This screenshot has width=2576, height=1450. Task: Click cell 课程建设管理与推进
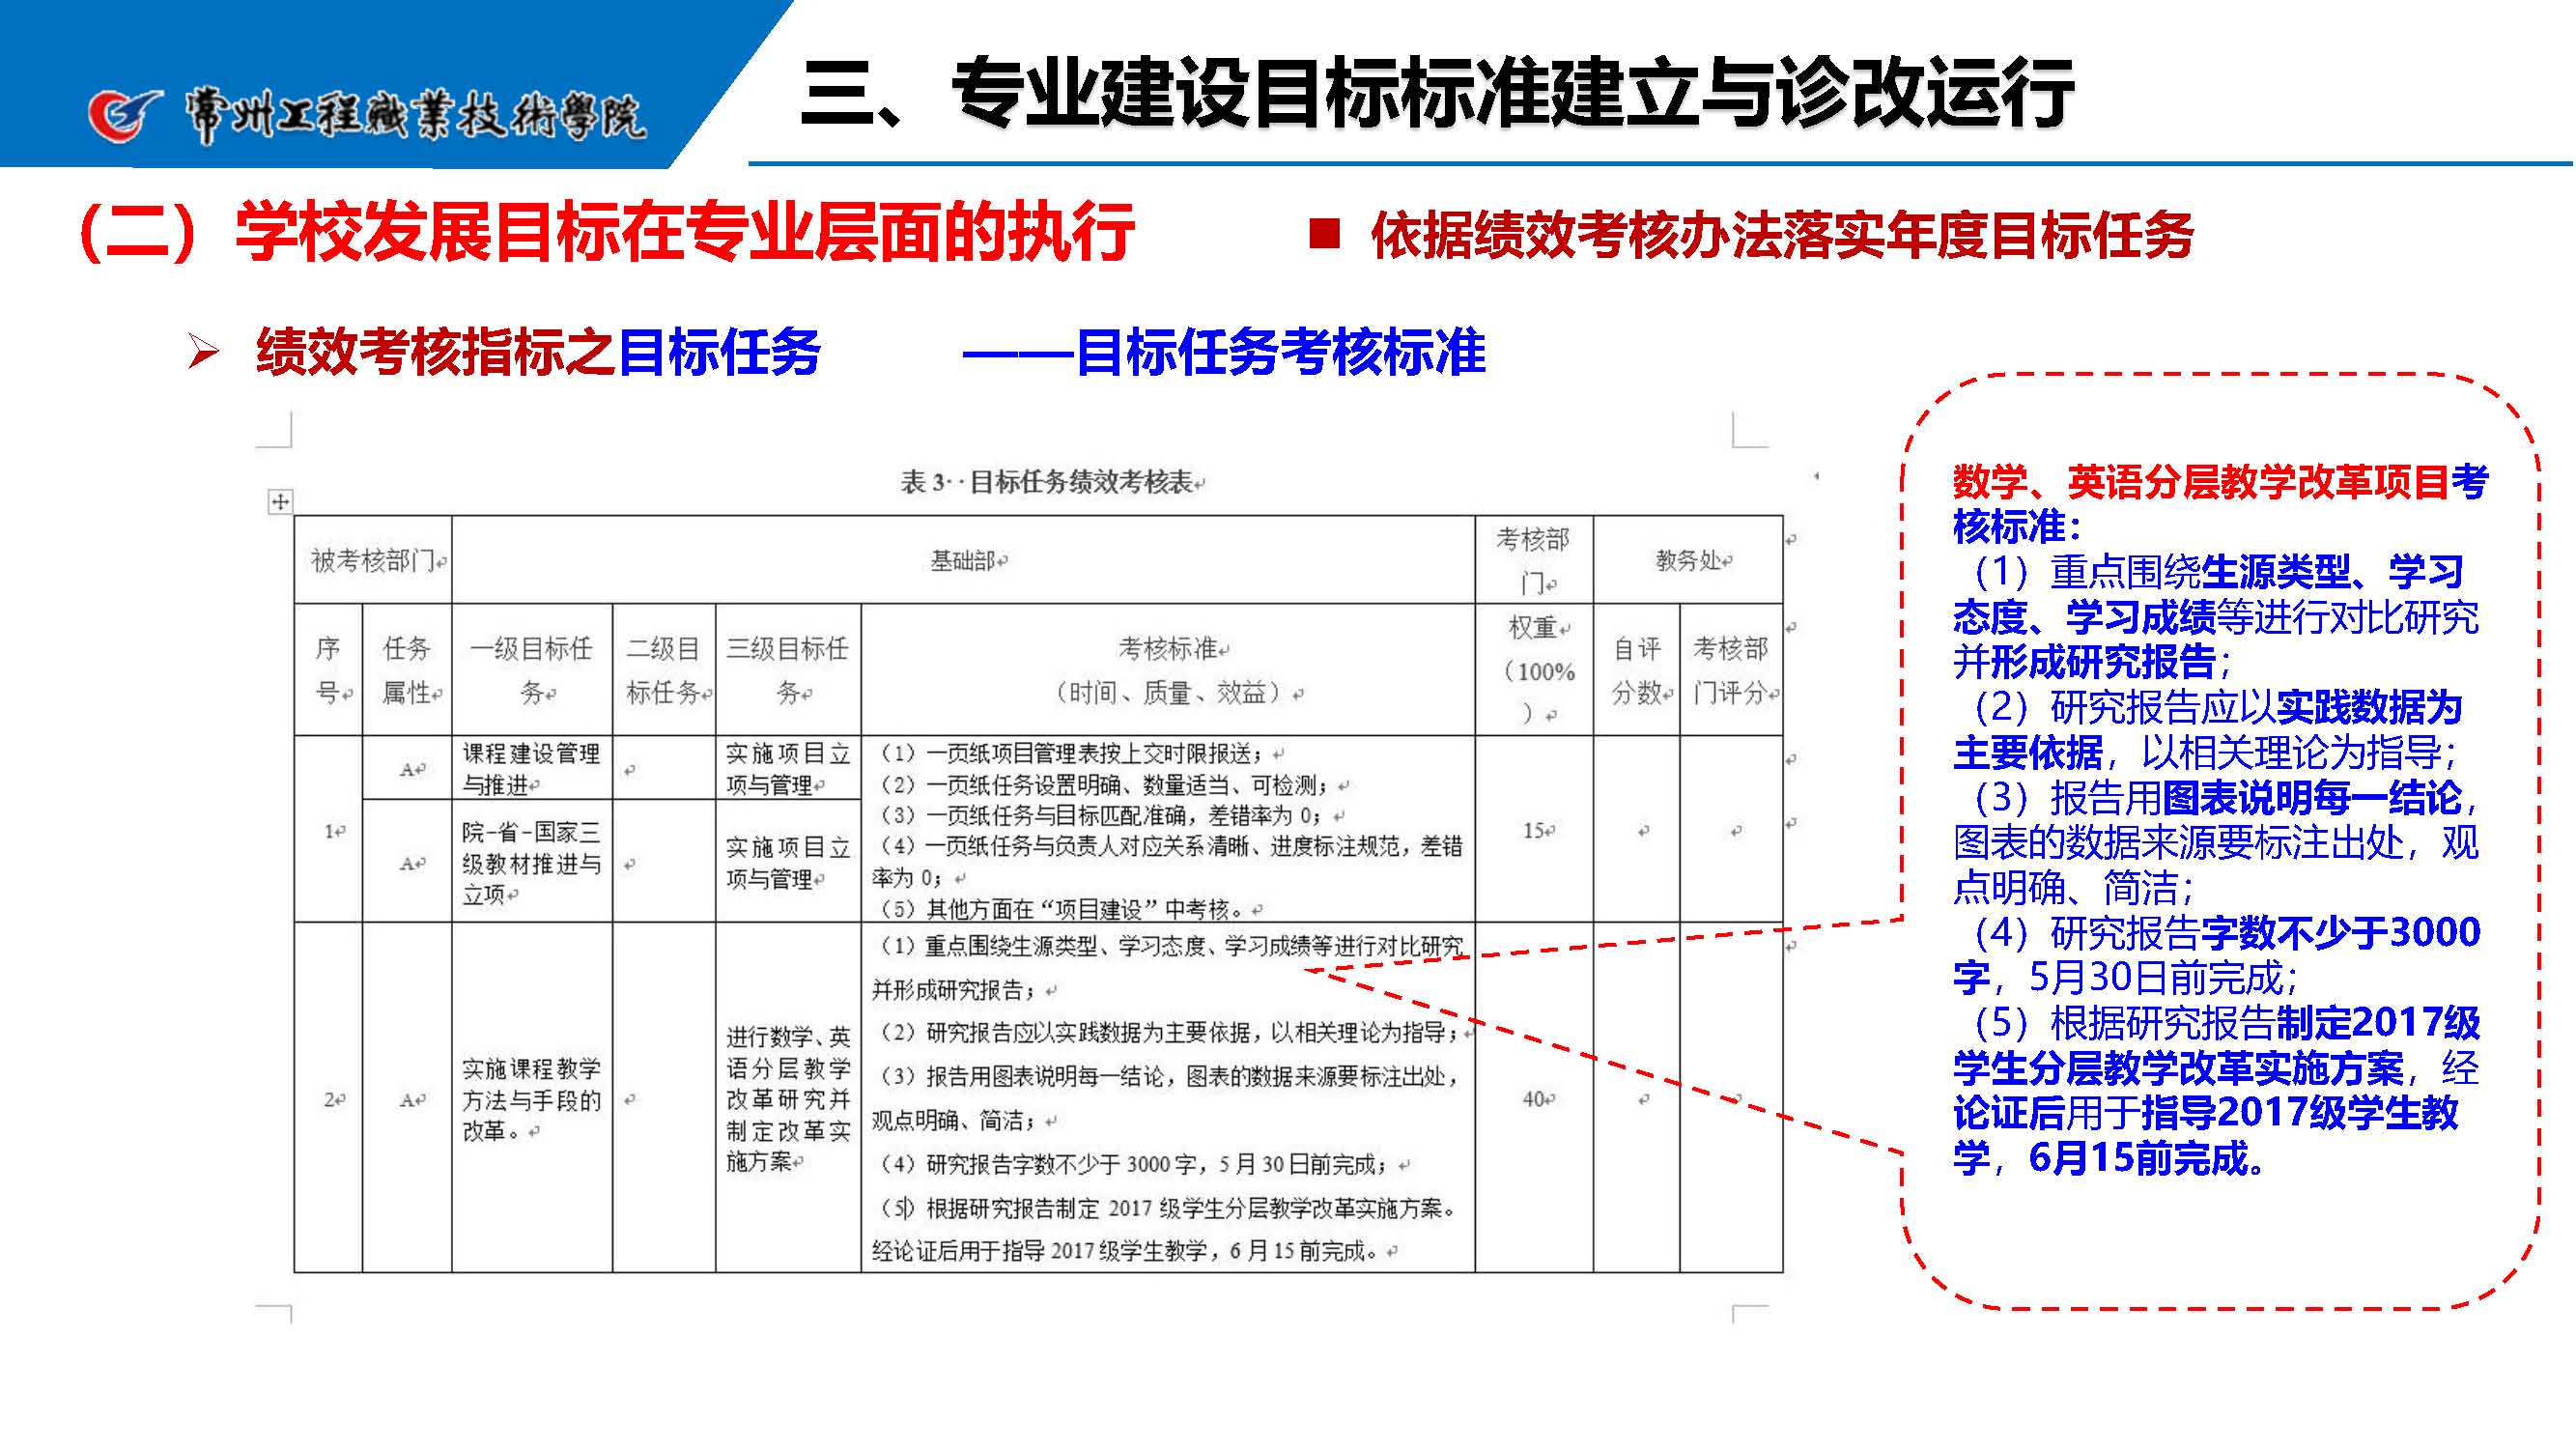point(531,768)
